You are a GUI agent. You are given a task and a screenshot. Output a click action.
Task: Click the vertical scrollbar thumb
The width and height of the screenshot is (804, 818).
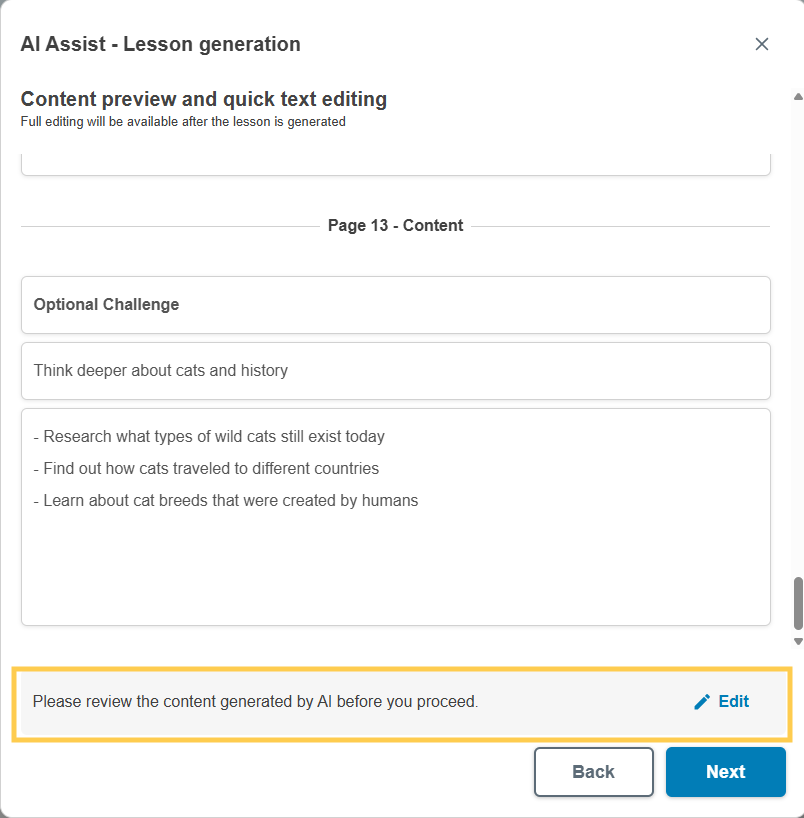797,603
